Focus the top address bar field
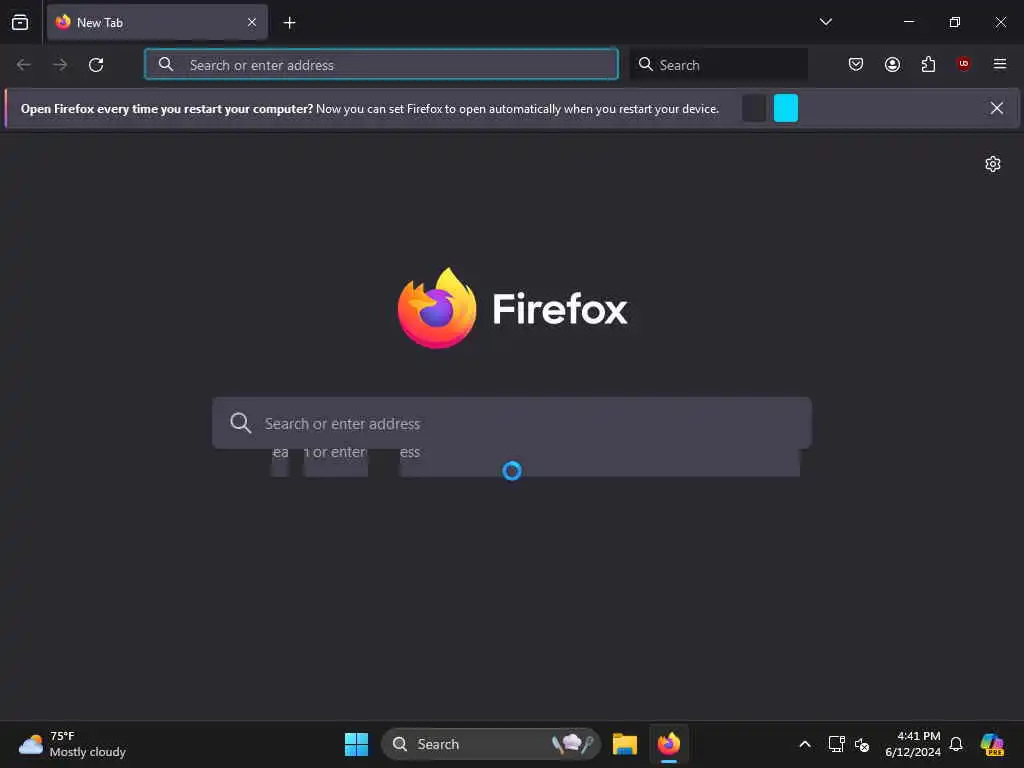 381,64
